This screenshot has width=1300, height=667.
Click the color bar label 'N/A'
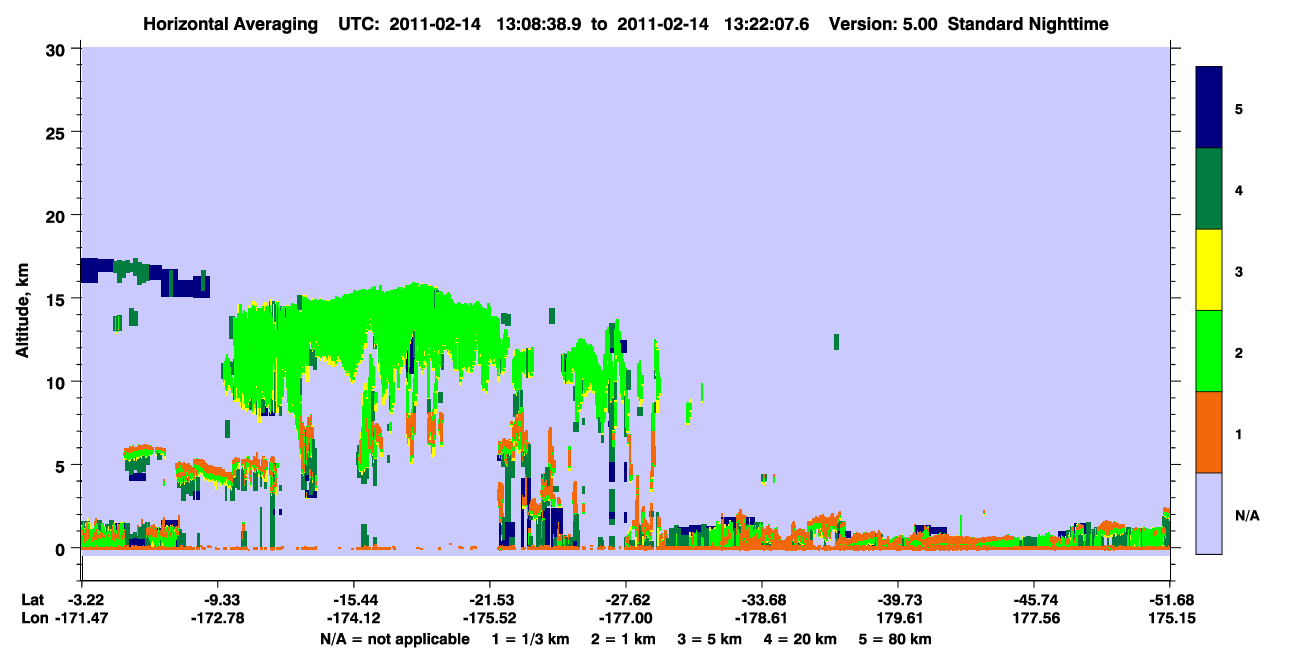pos(1246,516)
